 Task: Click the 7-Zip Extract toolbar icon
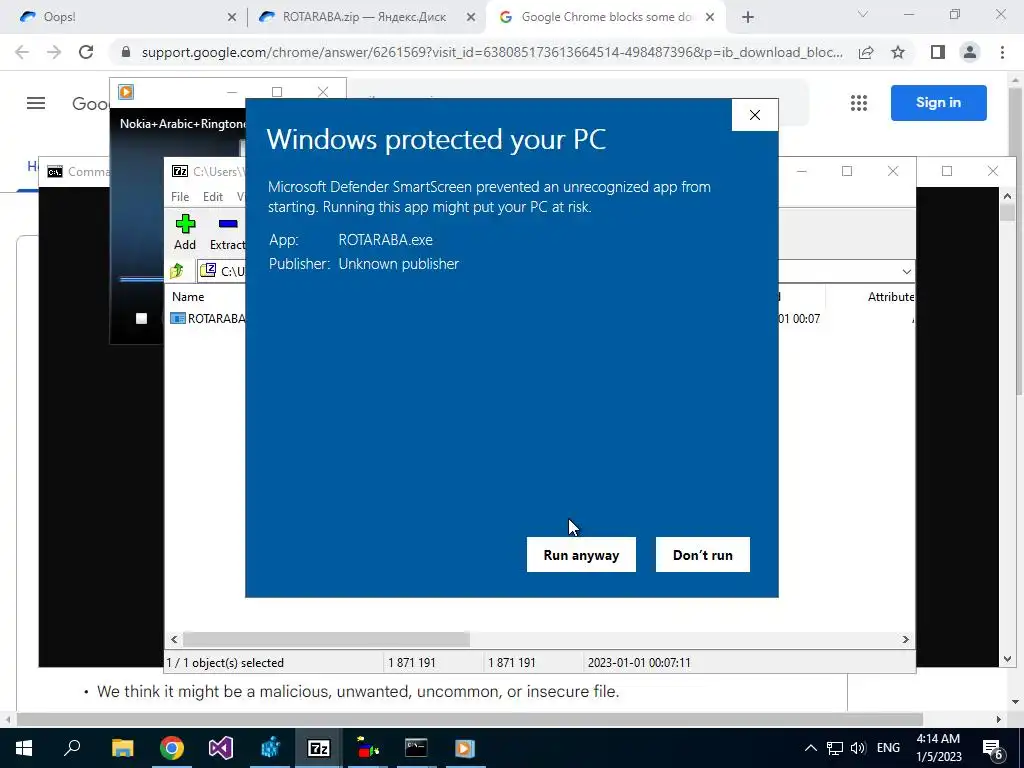(227, 232)
